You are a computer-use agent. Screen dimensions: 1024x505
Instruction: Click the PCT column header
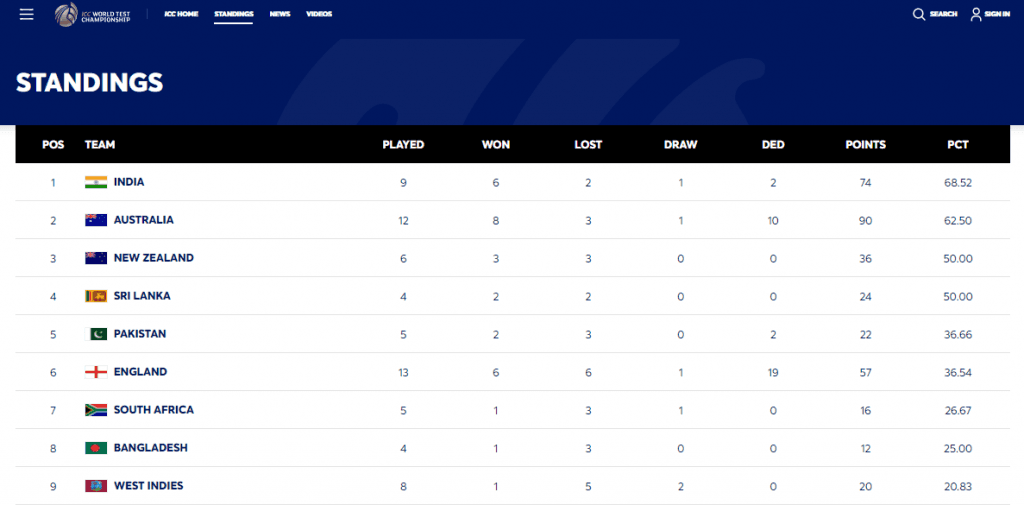(958, 144)
